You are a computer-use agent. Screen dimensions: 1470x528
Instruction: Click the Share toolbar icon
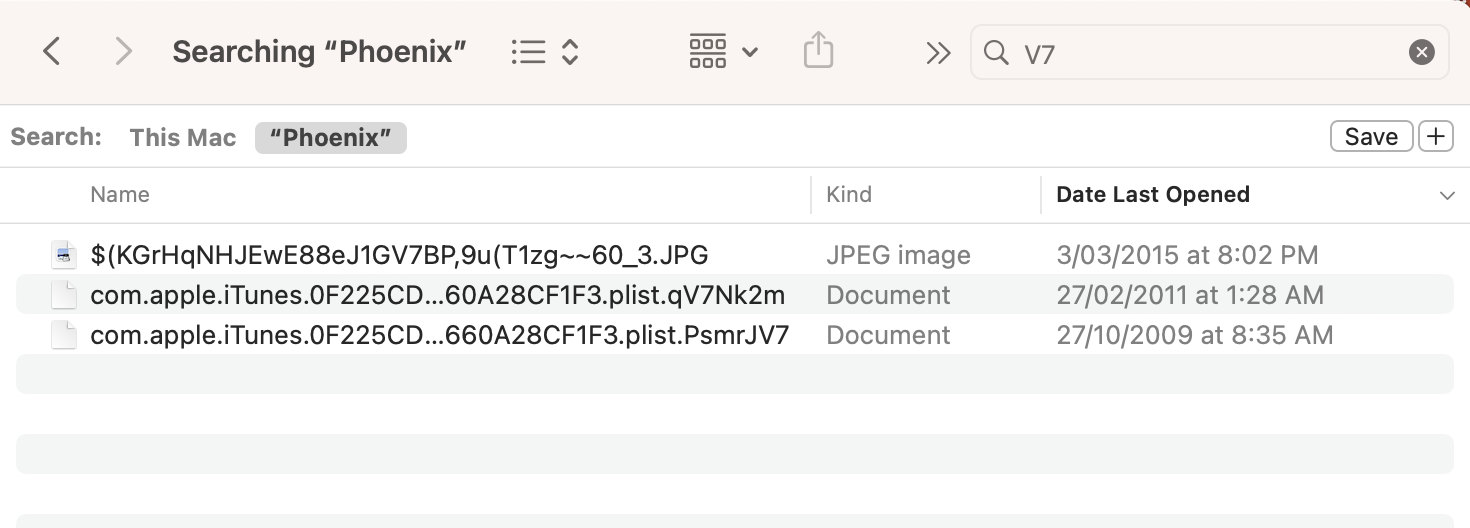818,51
